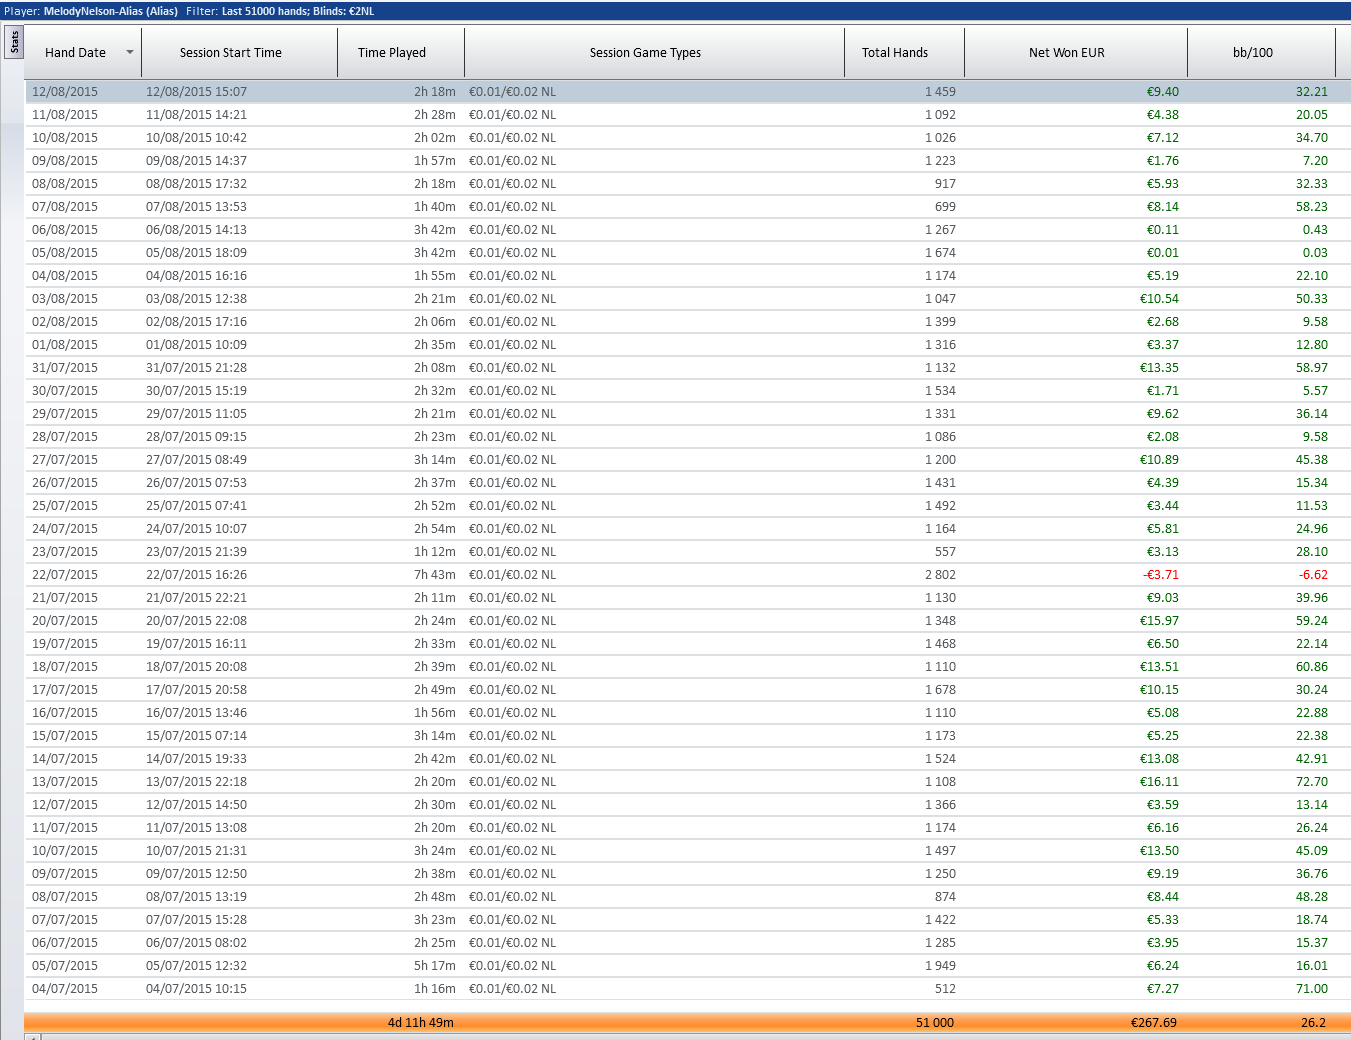
Task: Click the summary net won €267.69
Action: click(x=1153, y=1023)
